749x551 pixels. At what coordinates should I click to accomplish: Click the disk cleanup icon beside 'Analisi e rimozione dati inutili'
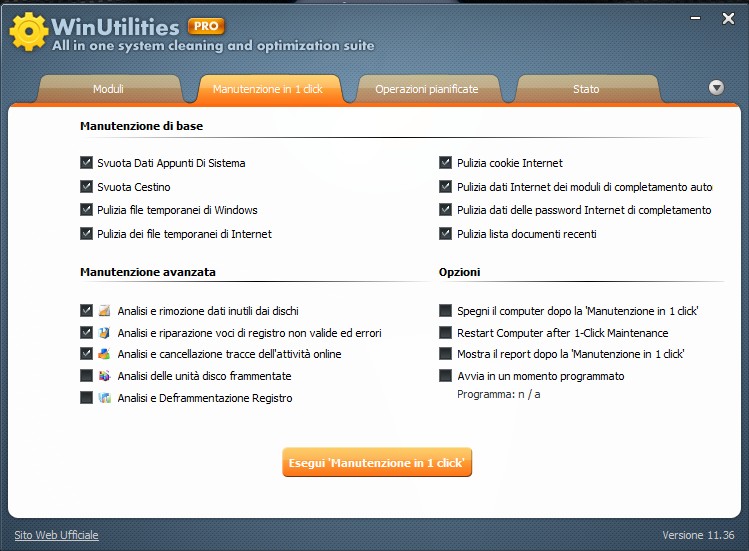coord(105,311)
